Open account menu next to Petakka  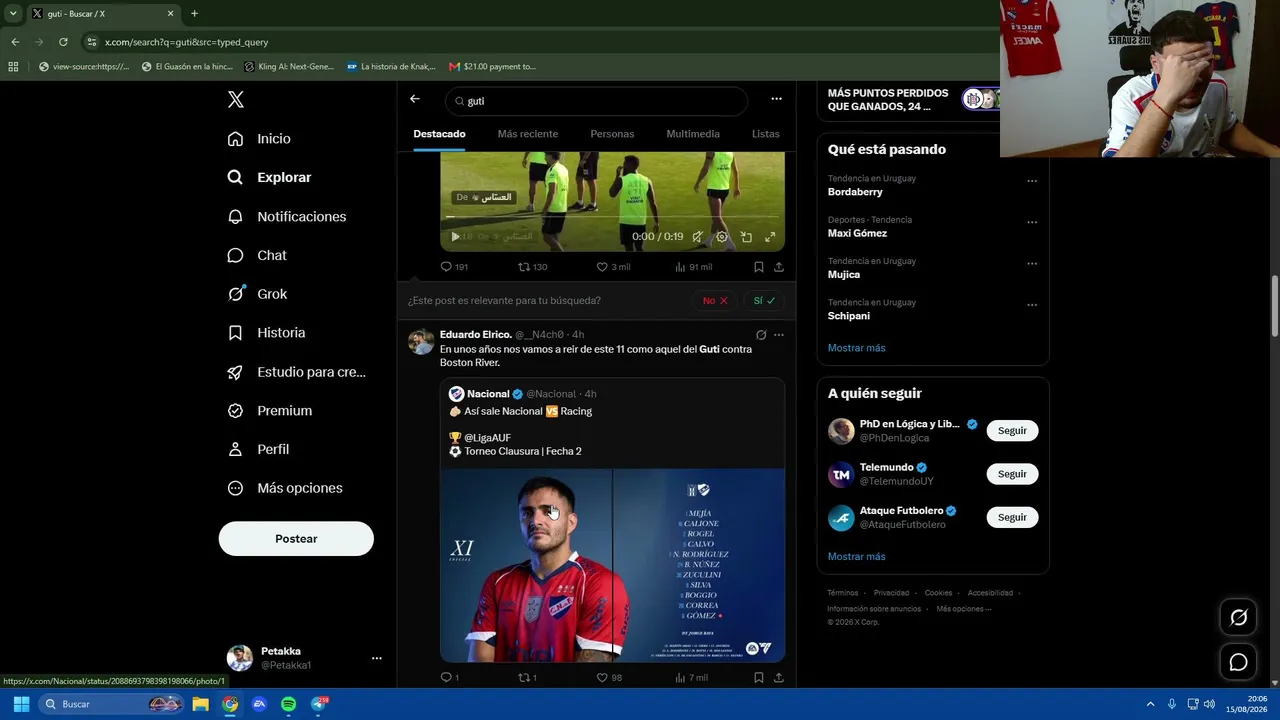pyautogui.click(x=377, y=658)
